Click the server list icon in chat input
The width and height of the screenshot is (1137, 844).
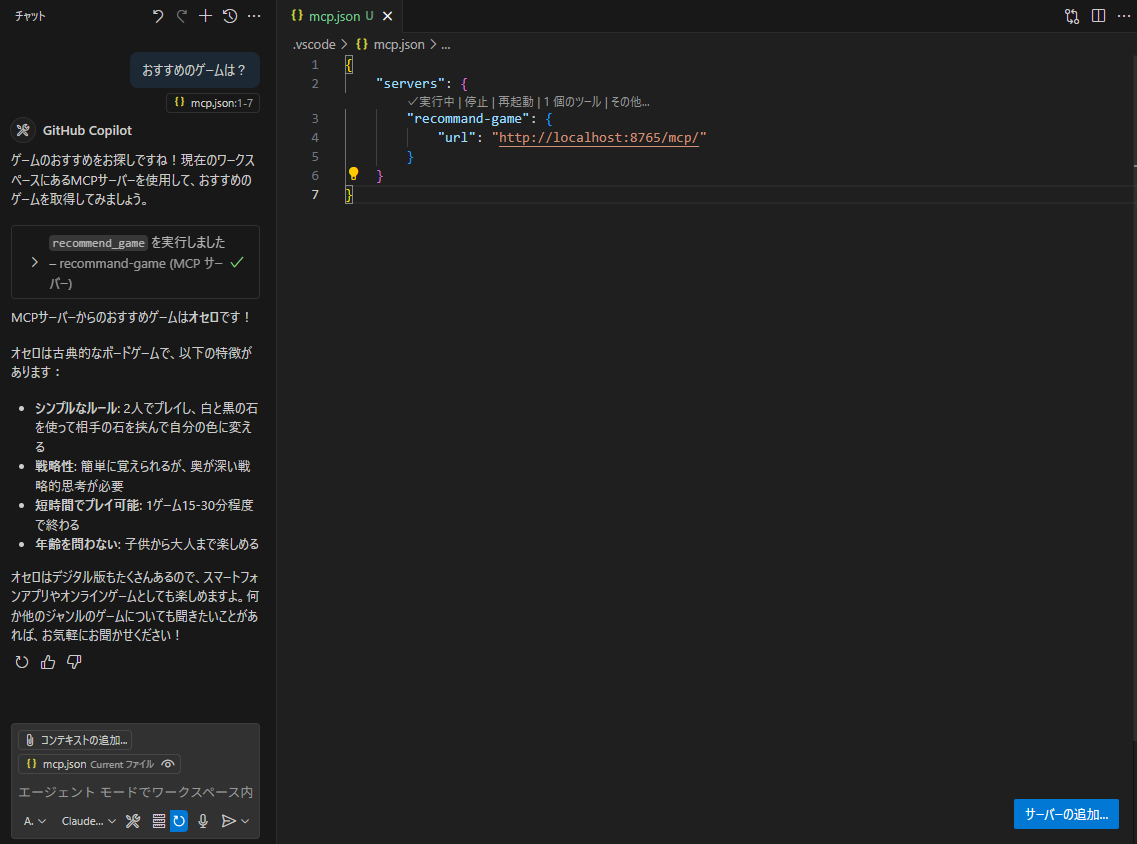point(159,821)
